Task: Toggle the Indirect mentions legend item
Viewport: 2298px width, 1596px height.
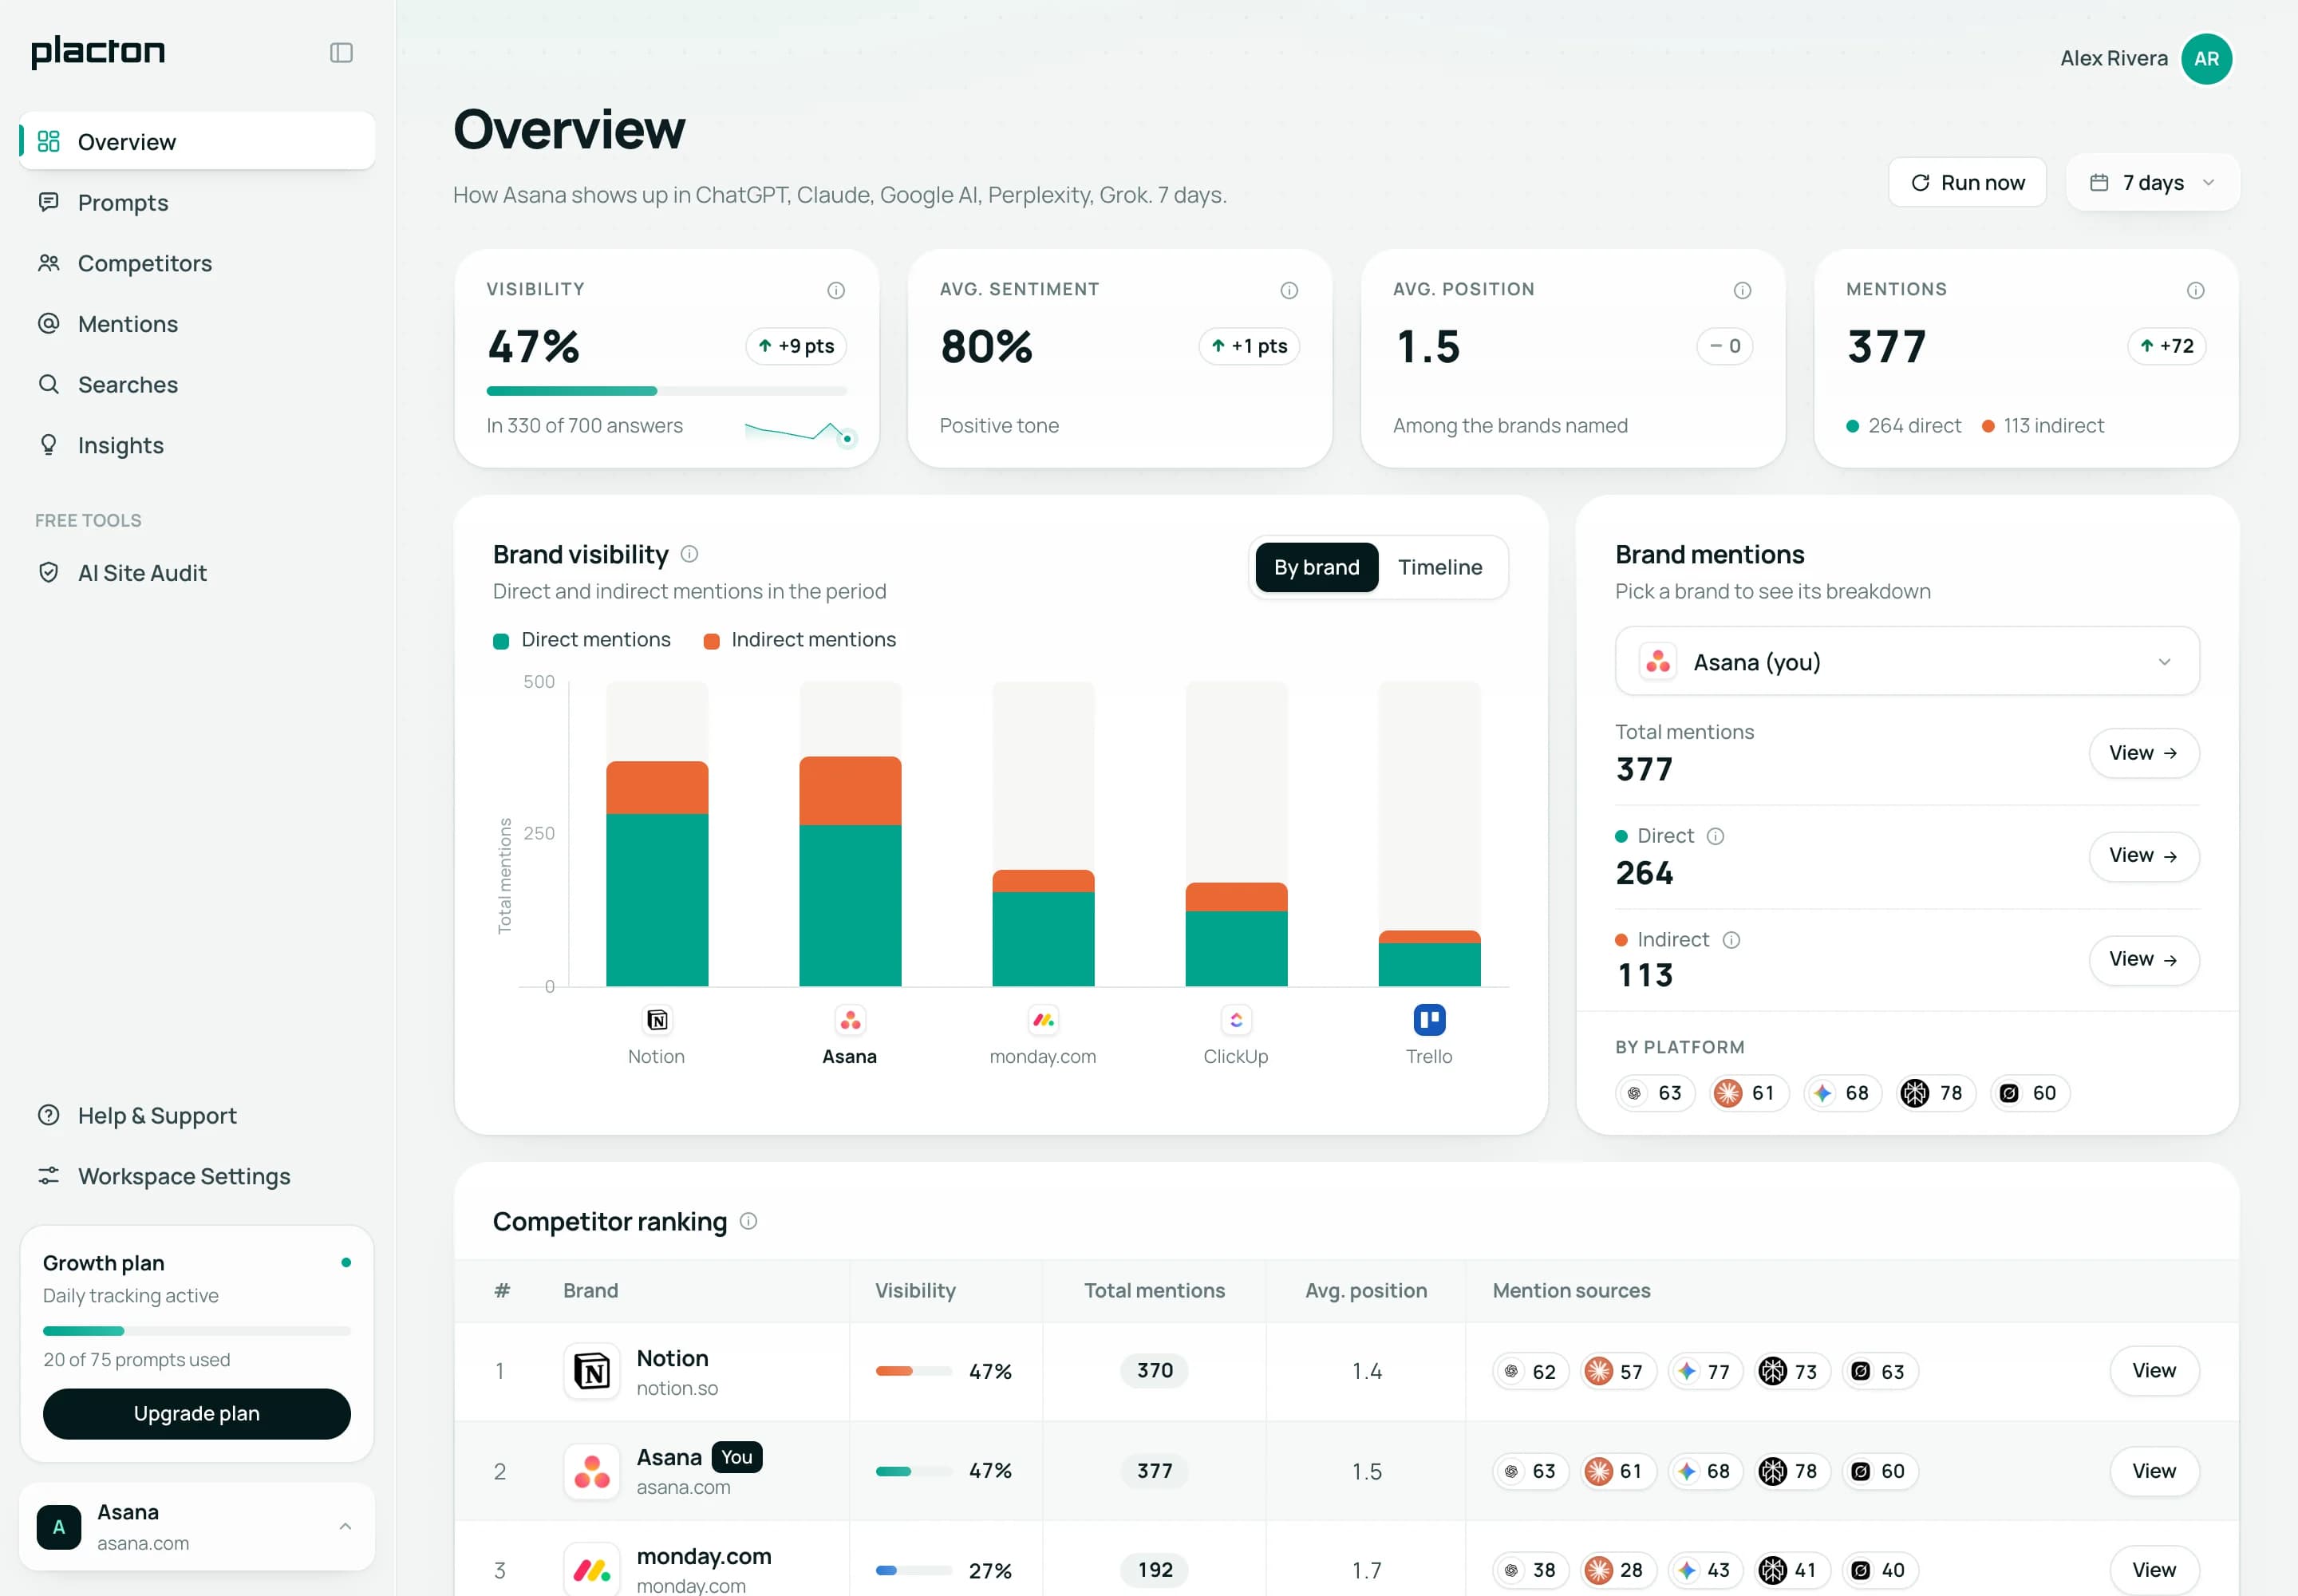Action: click(800, 640)
